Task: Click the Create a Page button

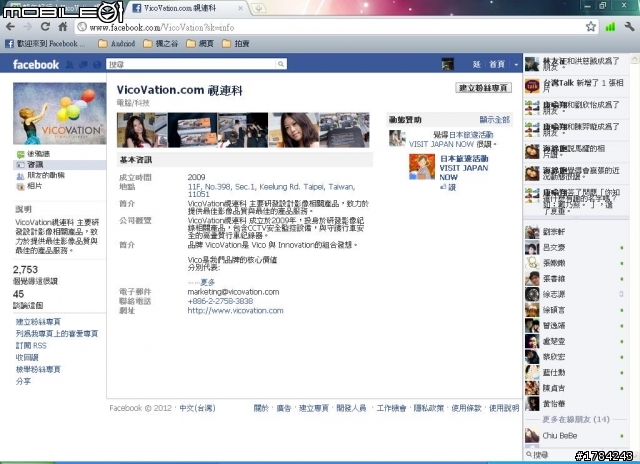Action: pyautogui.click(x=483, y=88)
